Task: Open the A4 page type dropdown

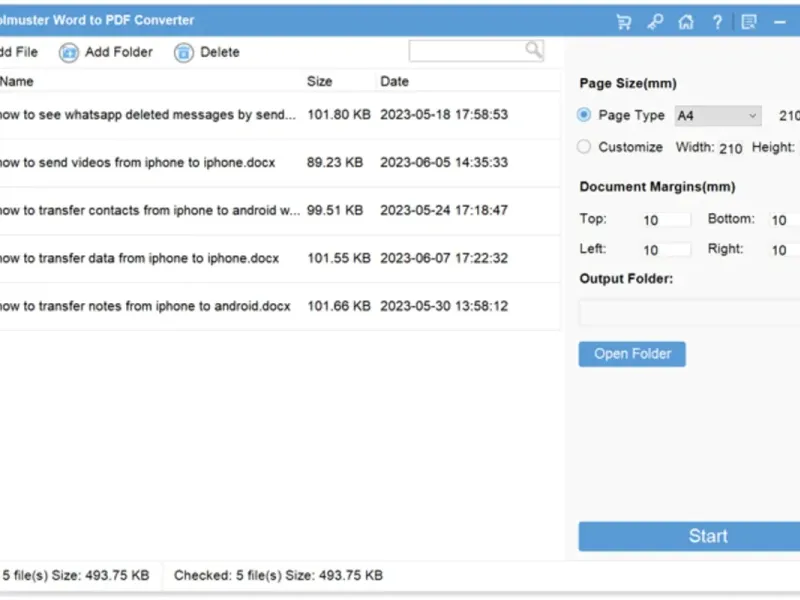Action: click(718, 116)
